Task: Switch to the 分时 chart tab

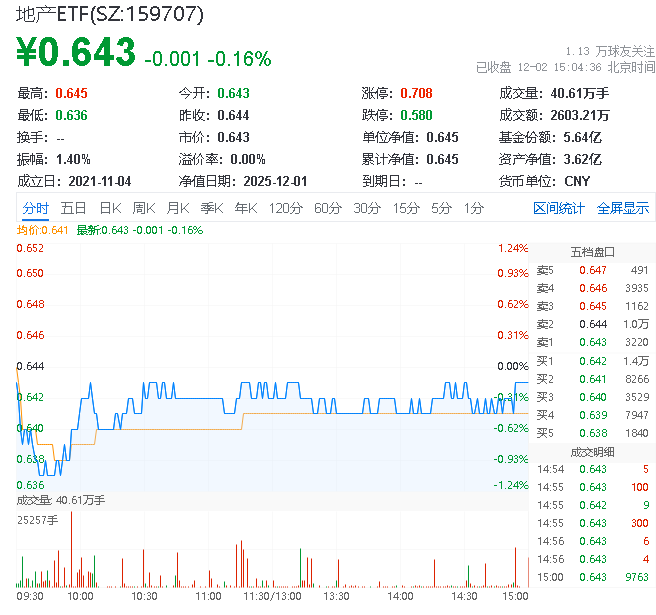Action: [x=35, y=208]
